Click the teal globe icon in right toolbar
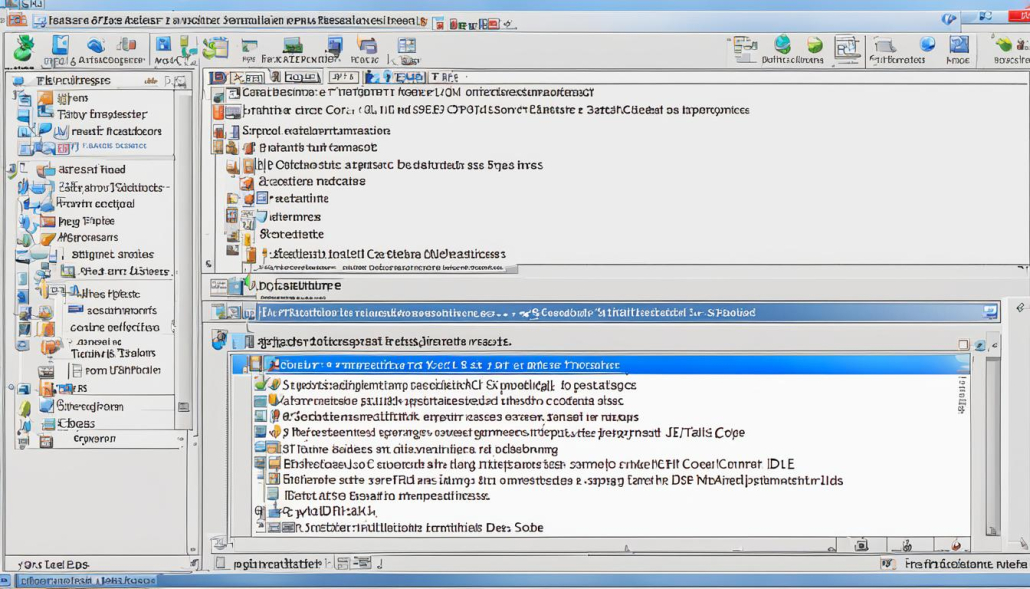 pyautogui.click(x=782, y=45)
